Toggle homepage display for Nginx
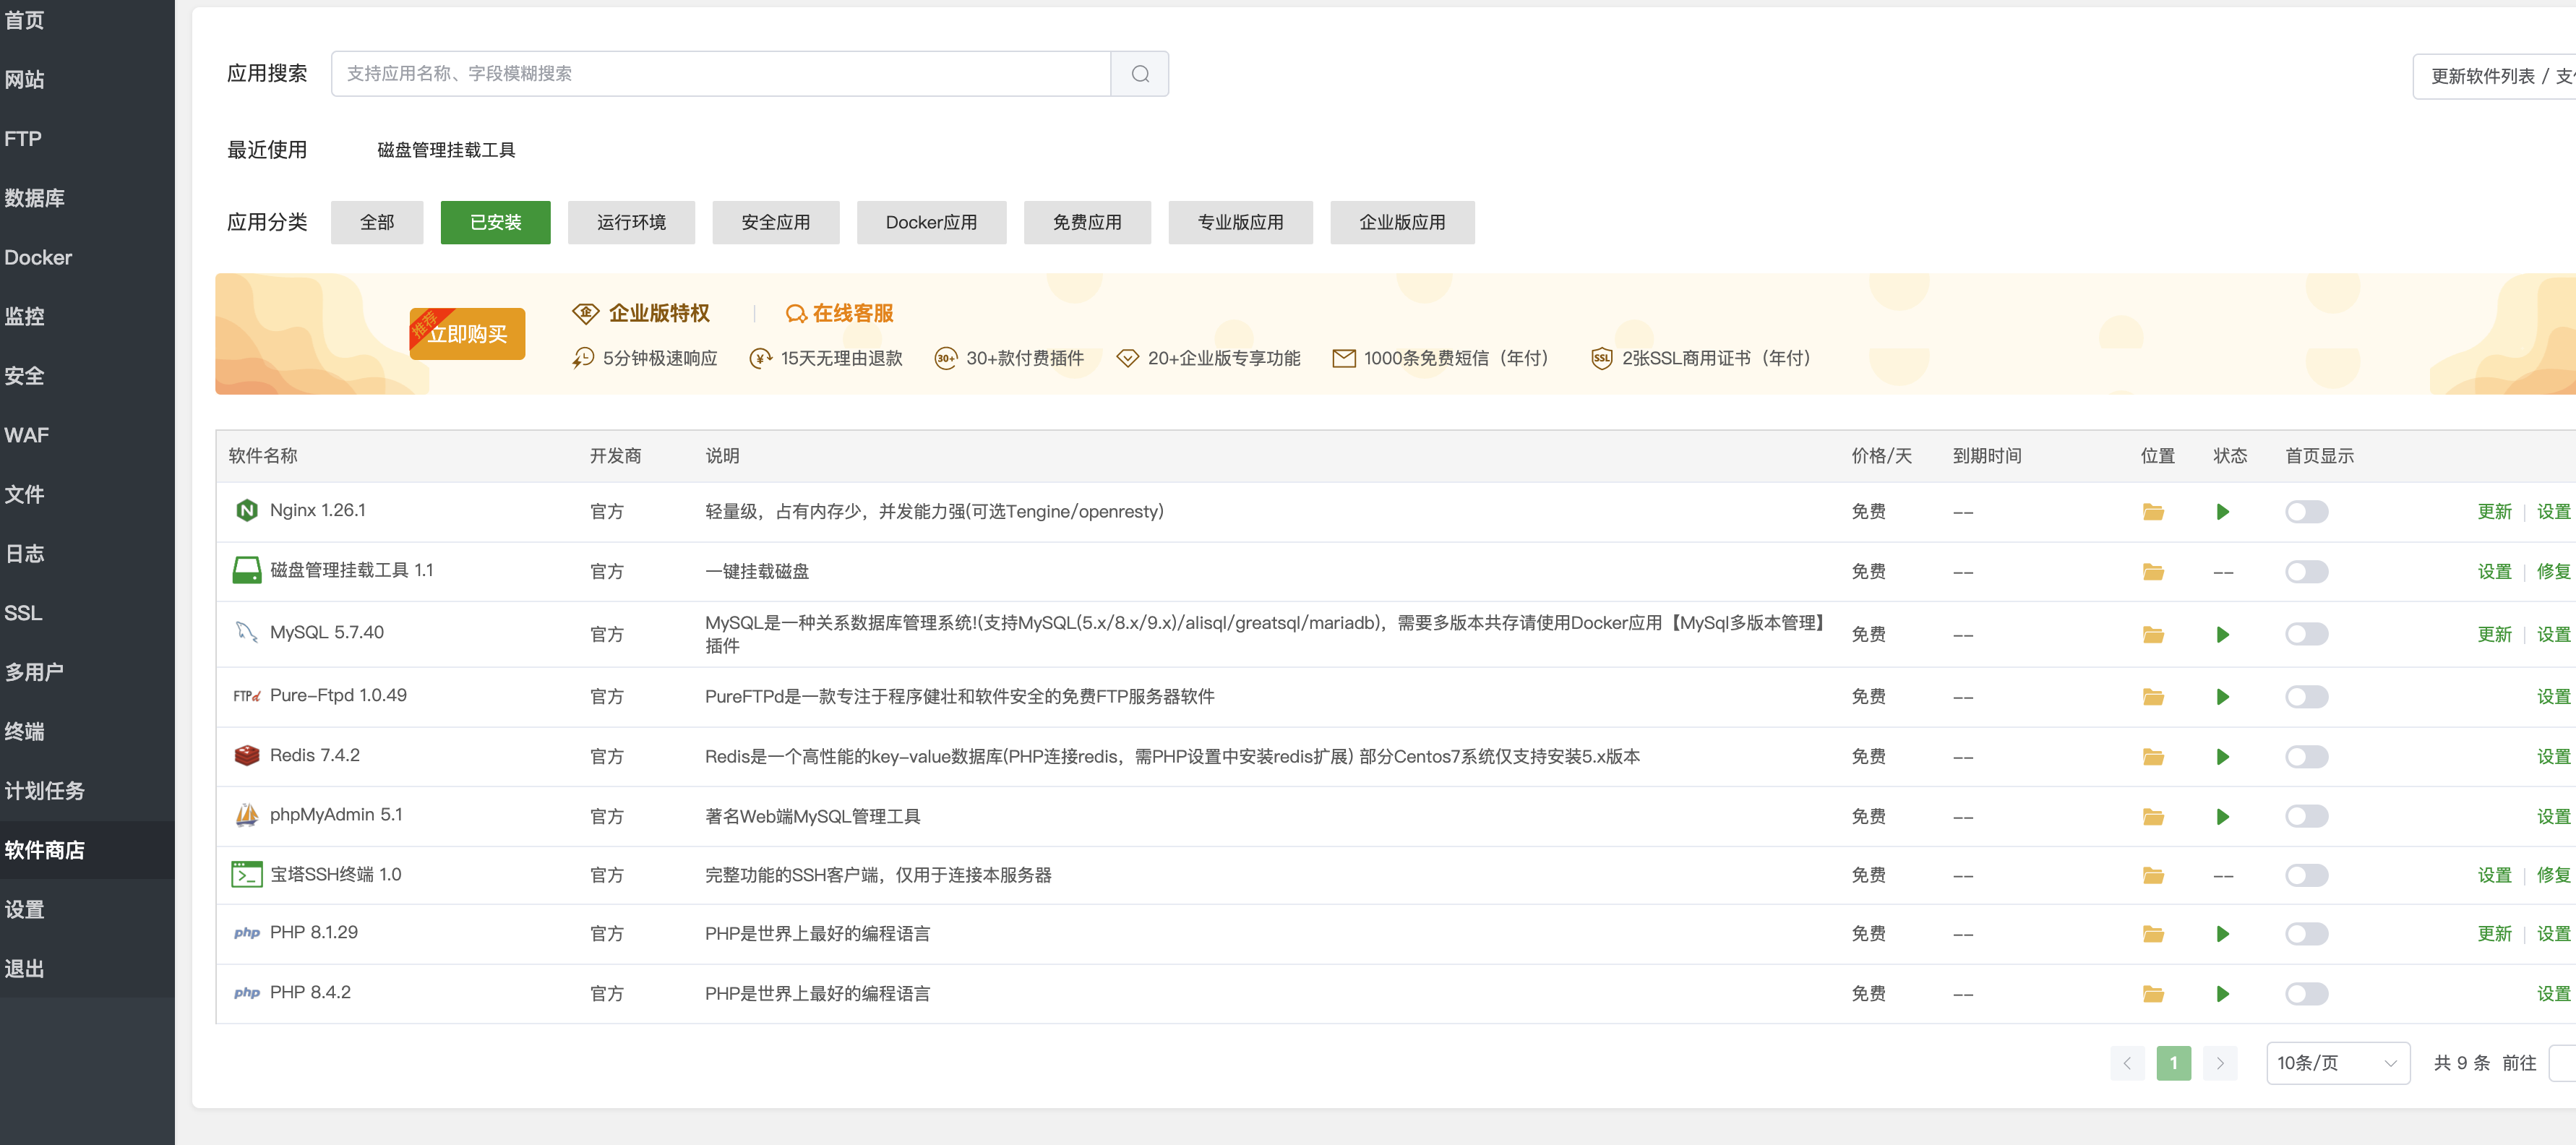 click(x=2306, y=512)
